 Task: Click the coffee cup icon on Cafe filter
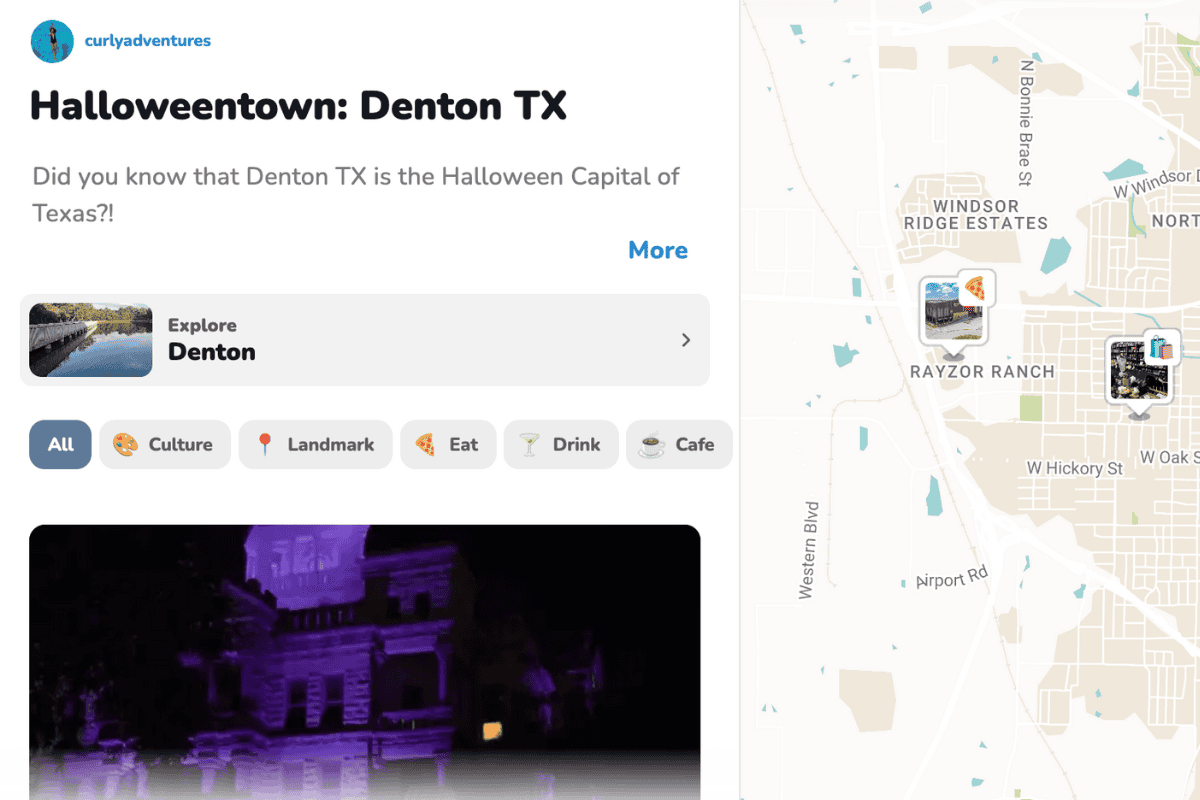651,445
